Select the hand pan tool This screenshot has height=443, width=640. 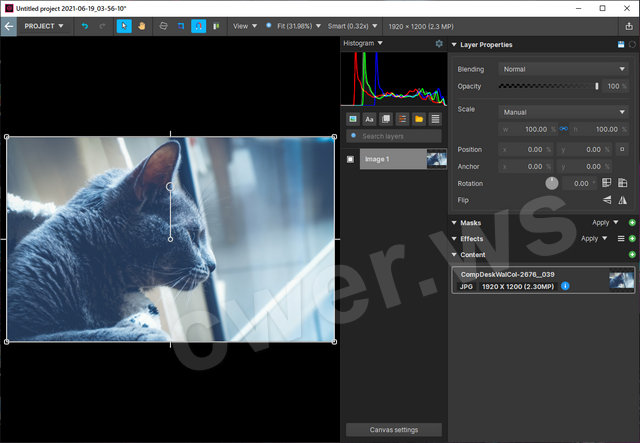point(141,25)
